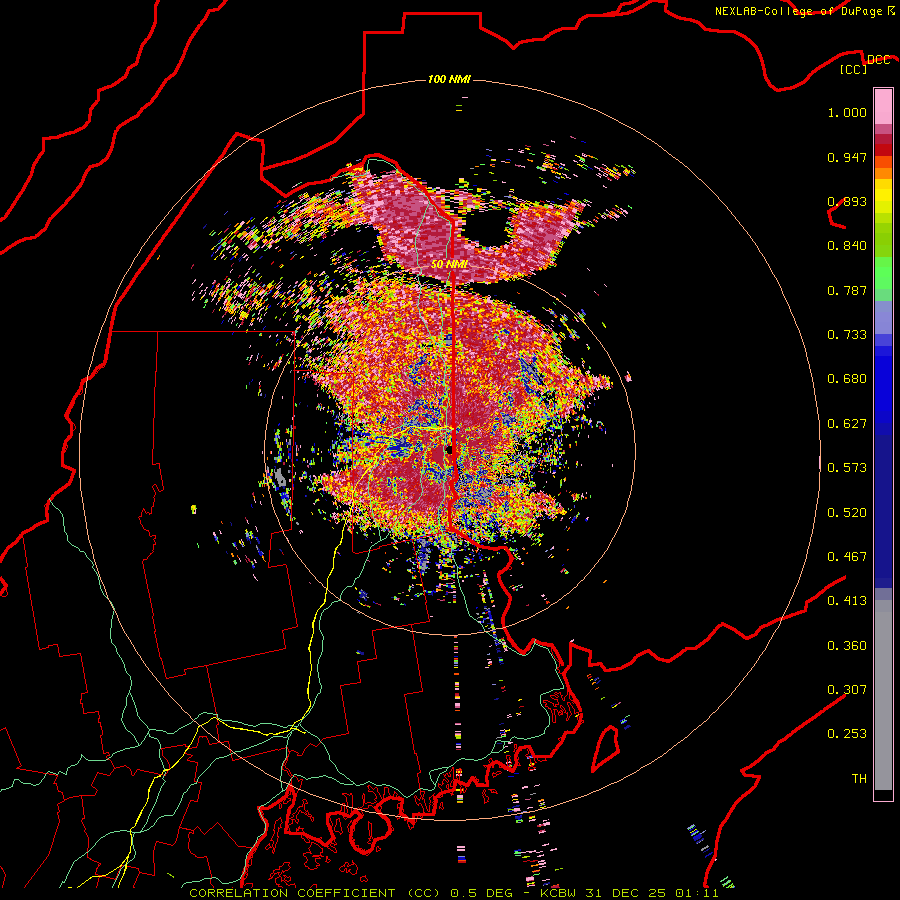This screenshot has height=900, width=900.
Task: Click the '01:11' timestamp text
Action: pos(697,893)
